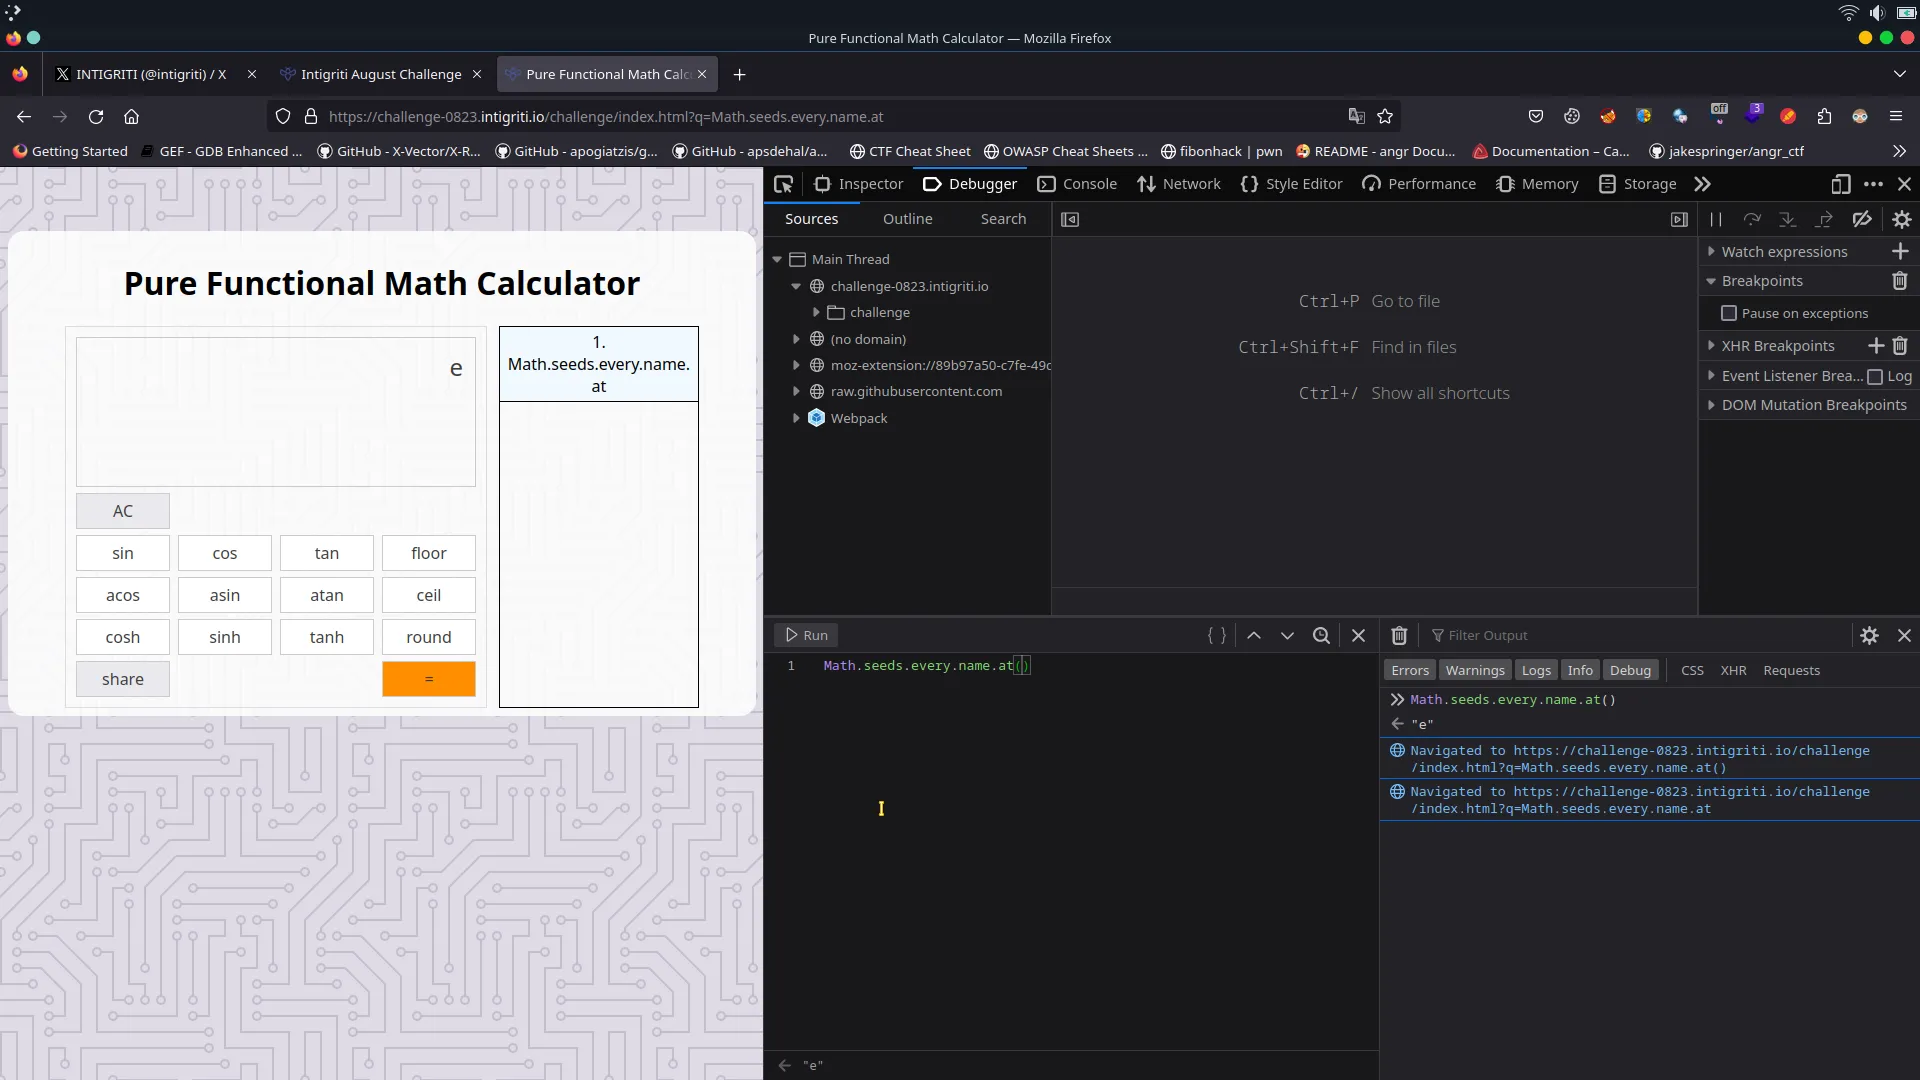Click the Filter Output field

[x=1636, y=635]
